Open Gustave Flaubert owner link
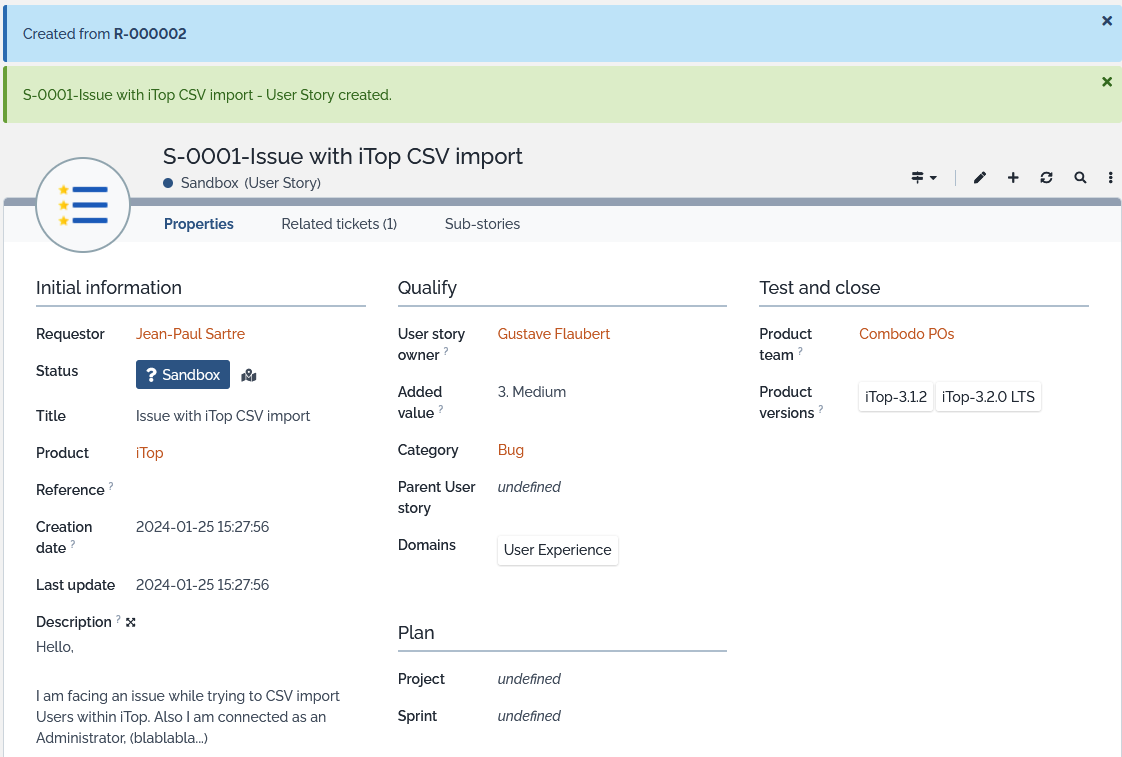Viewport: 1122px width, 757px height. point(553,334)
